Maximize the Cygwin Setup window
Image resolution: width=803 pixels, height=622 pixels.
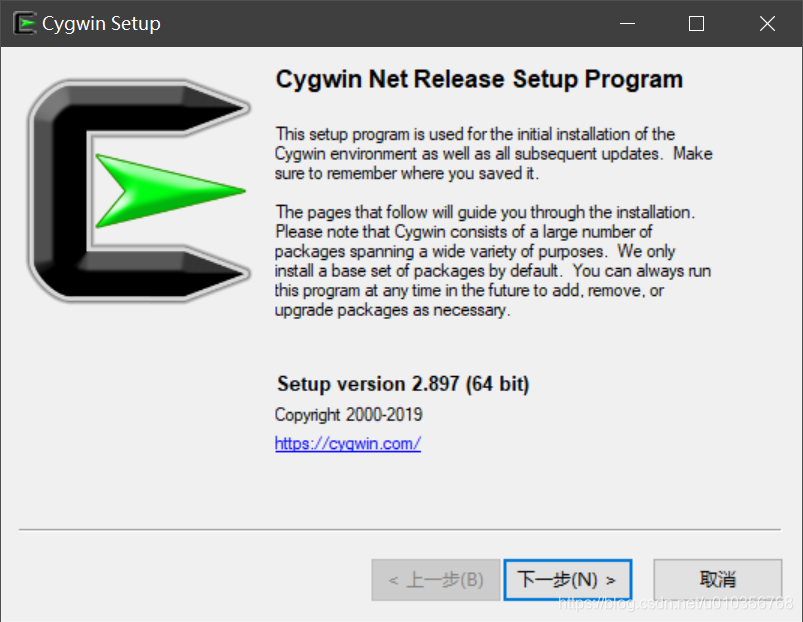point(696,24)
